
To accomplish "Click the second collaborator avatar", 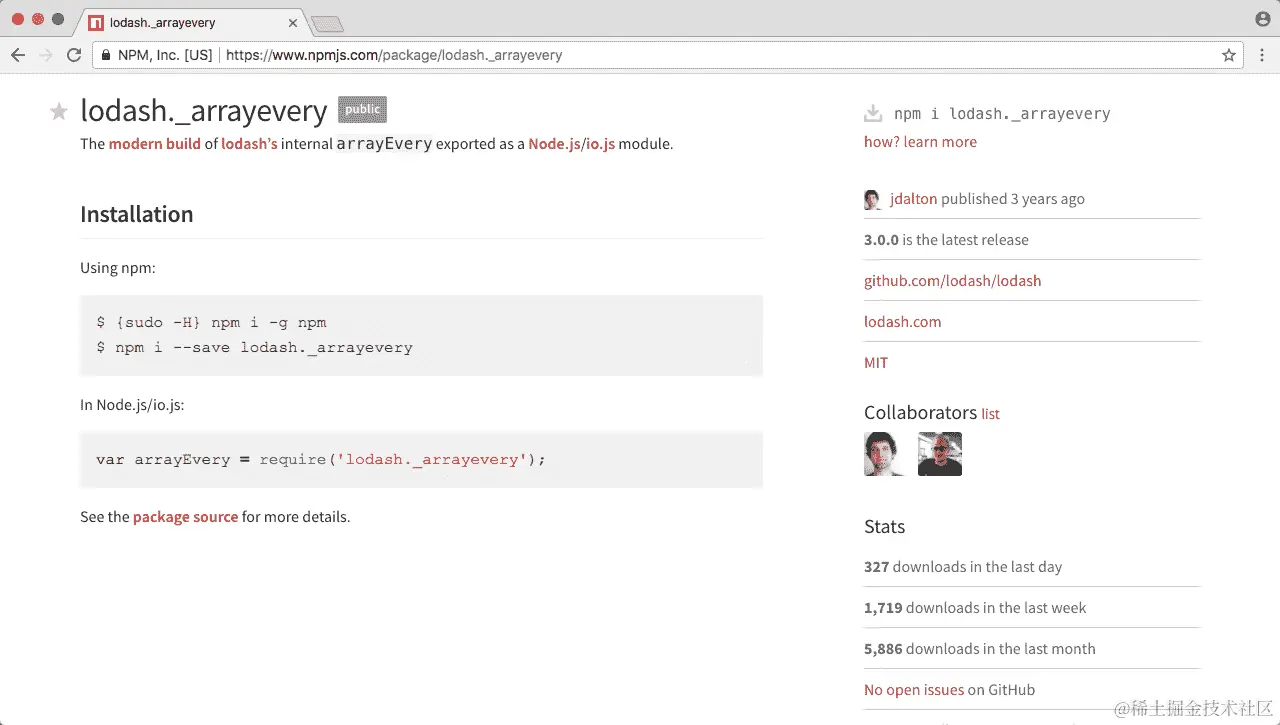I will (x=940, y=454).
